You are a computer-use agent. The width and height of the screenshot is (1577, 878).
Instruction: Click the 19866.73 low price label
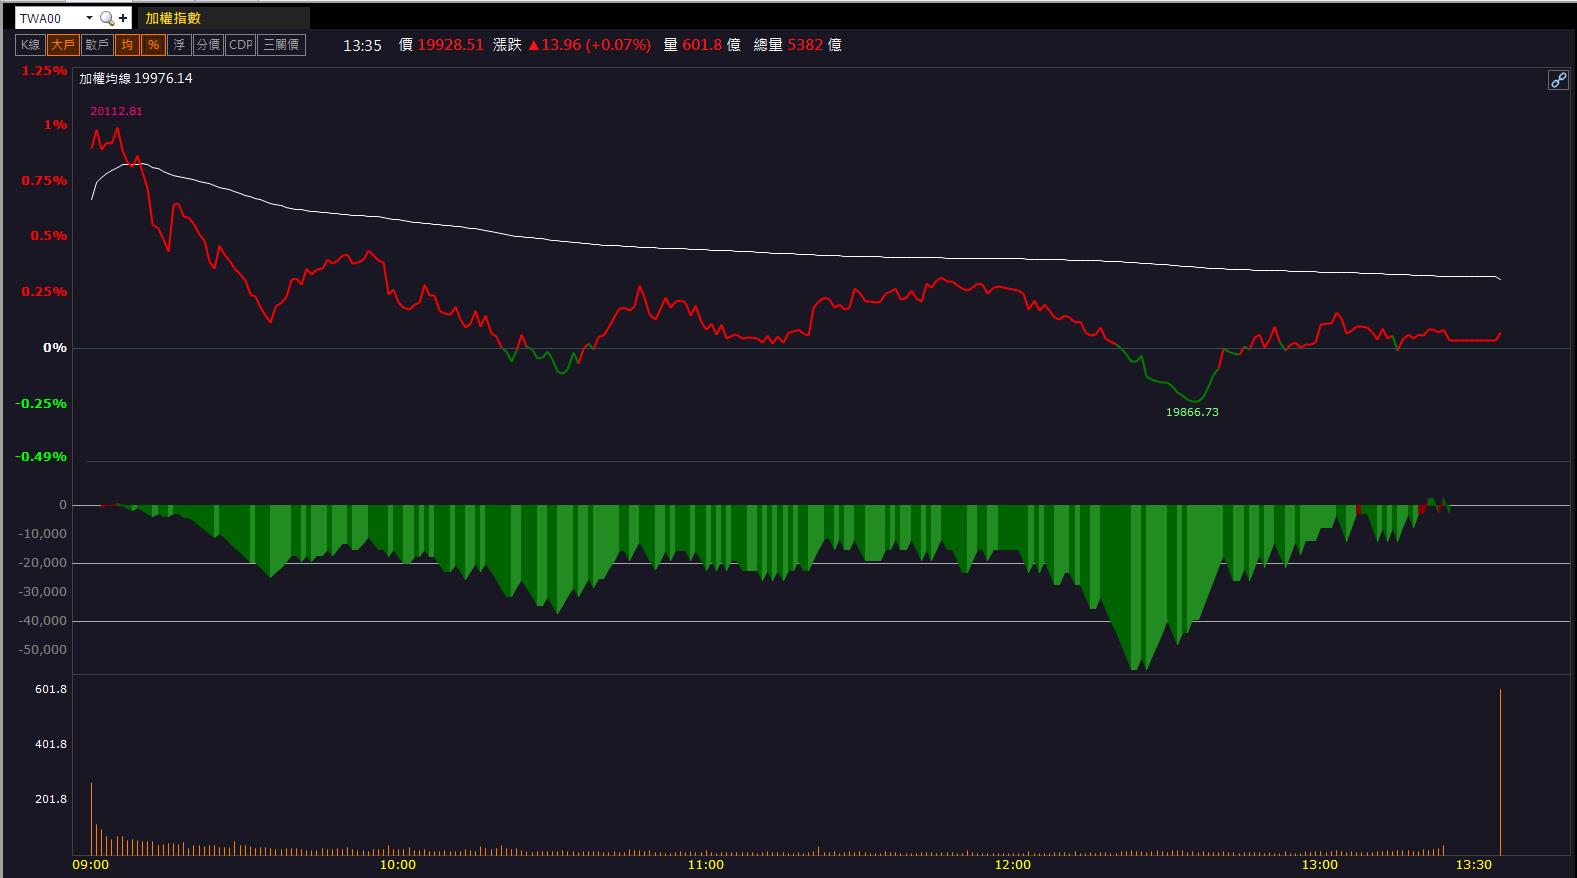1192,412
